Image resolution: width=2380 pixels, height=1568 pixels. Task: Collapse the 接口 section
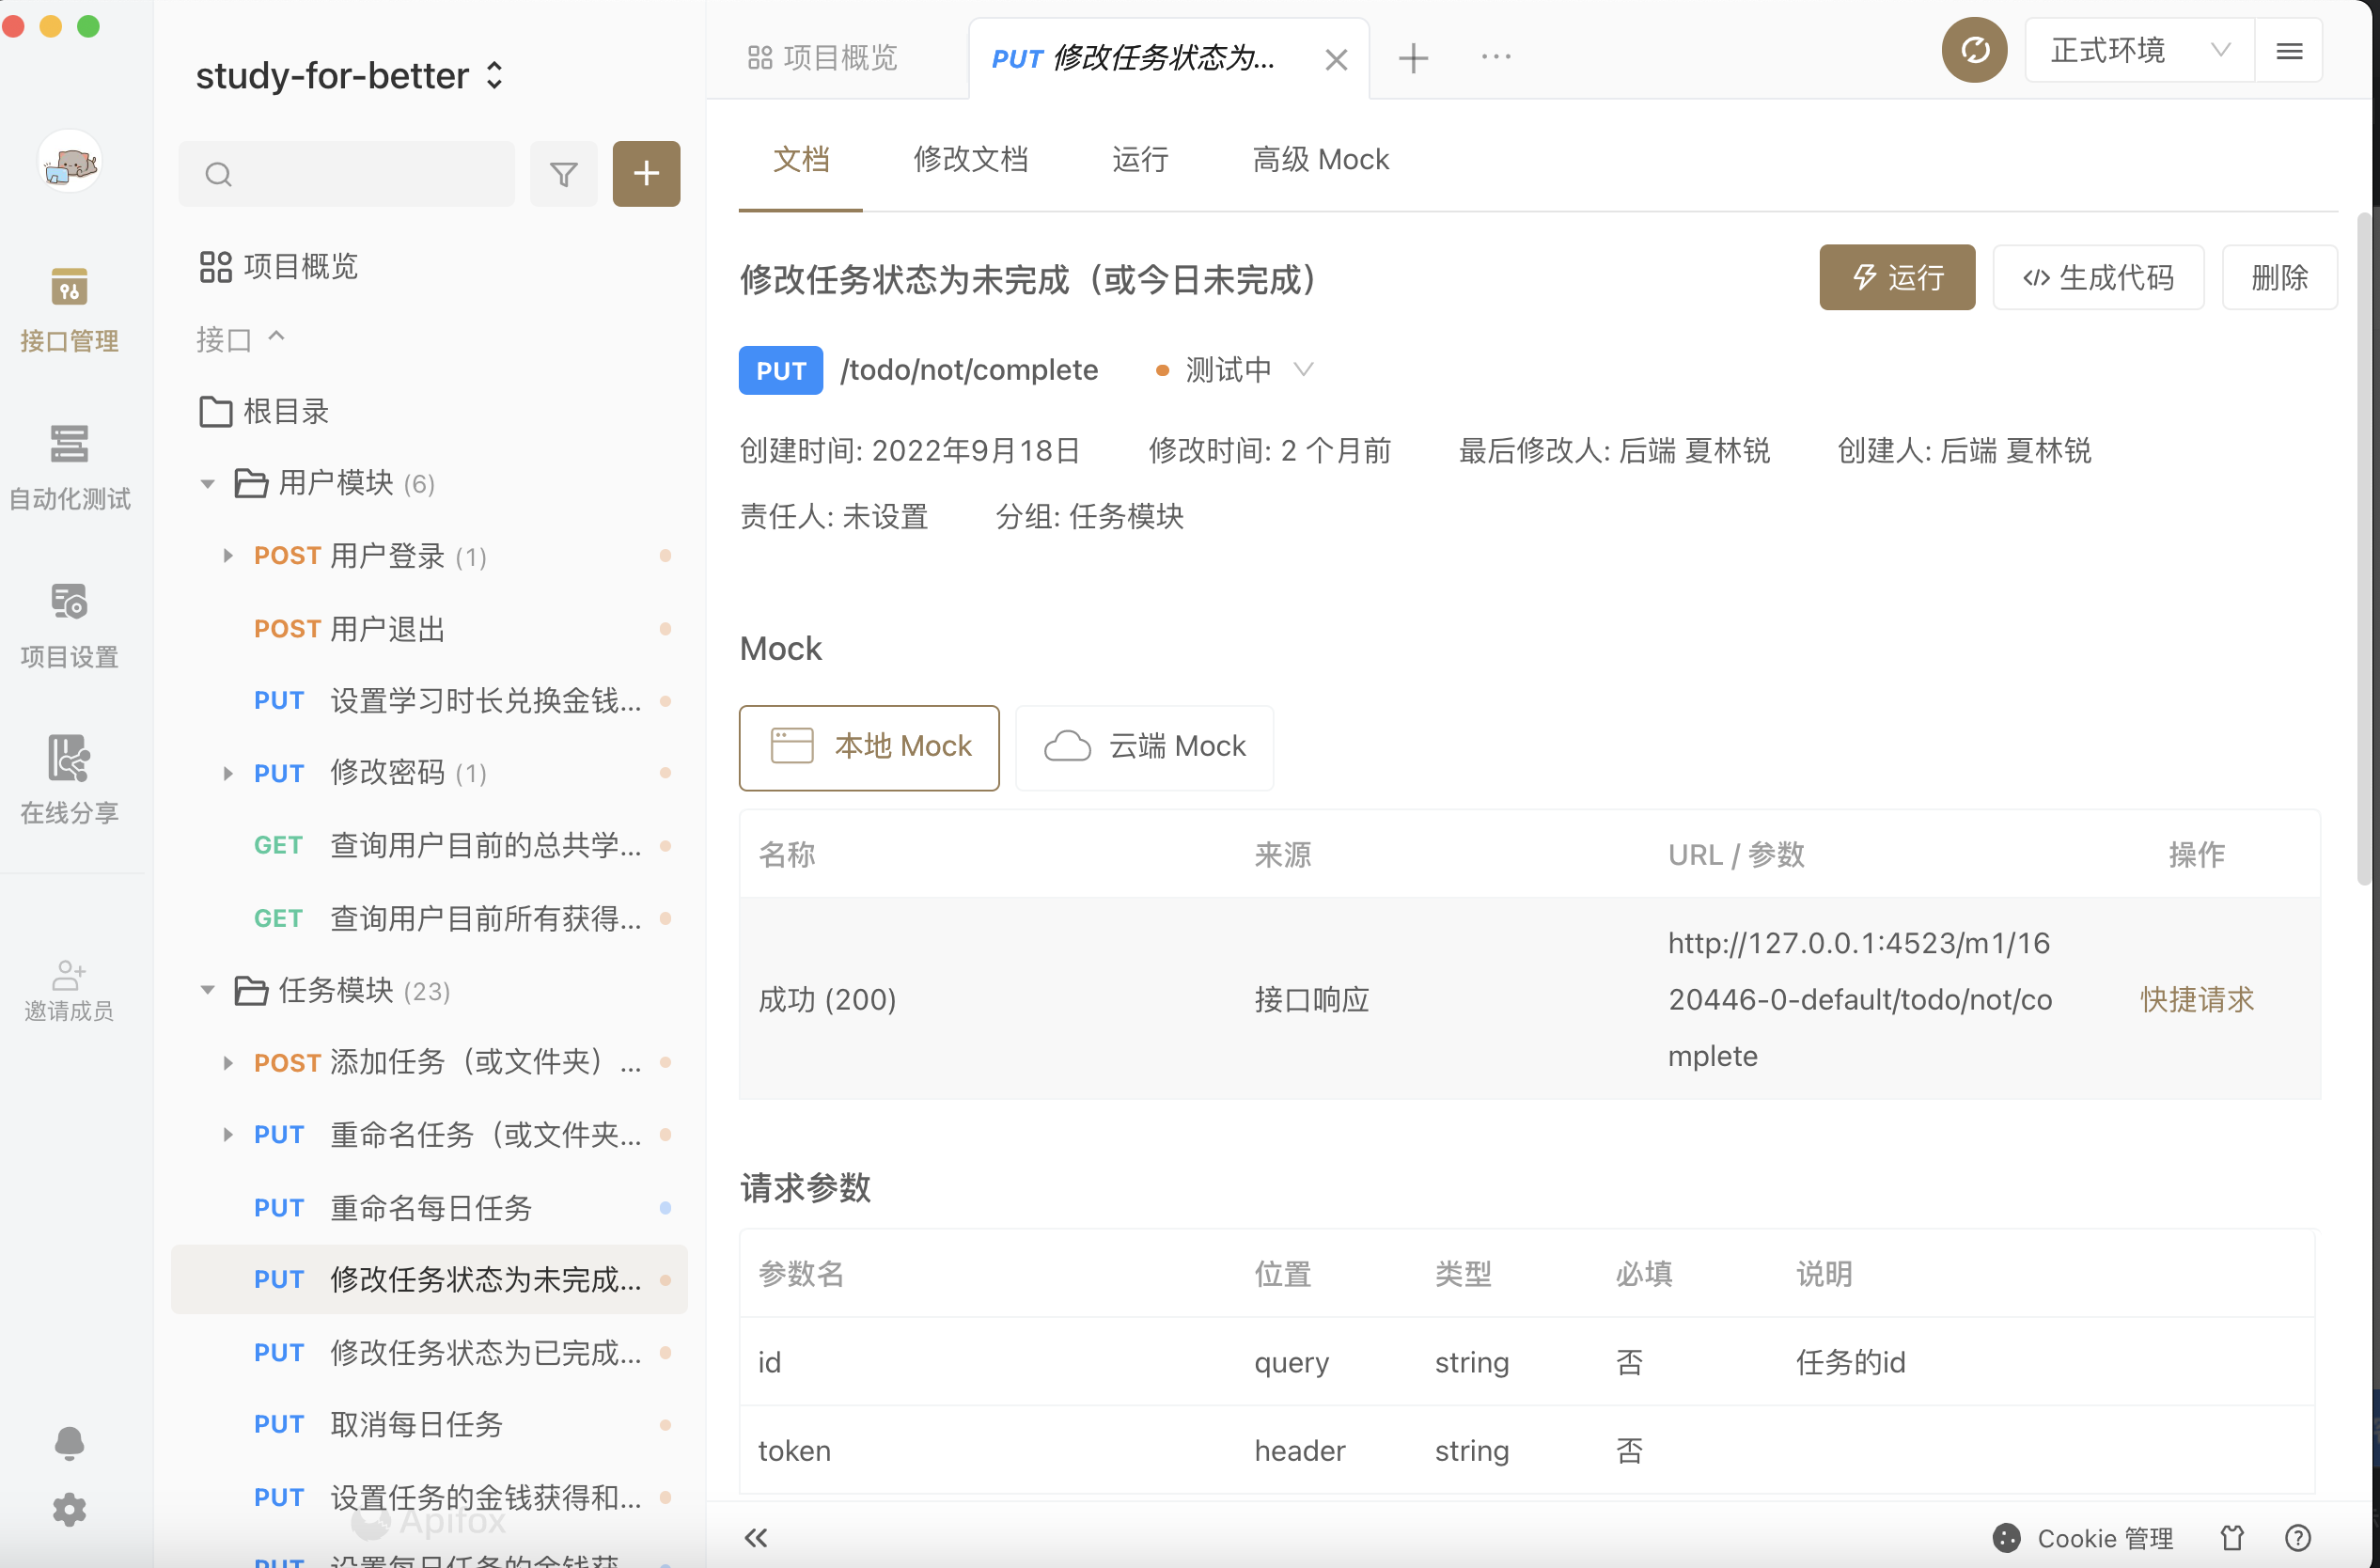click(240, 339)
